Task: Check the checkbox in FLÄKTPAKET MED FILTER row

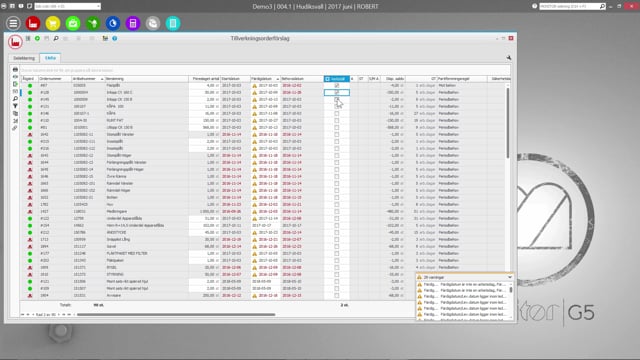Action: coord(337,253)
